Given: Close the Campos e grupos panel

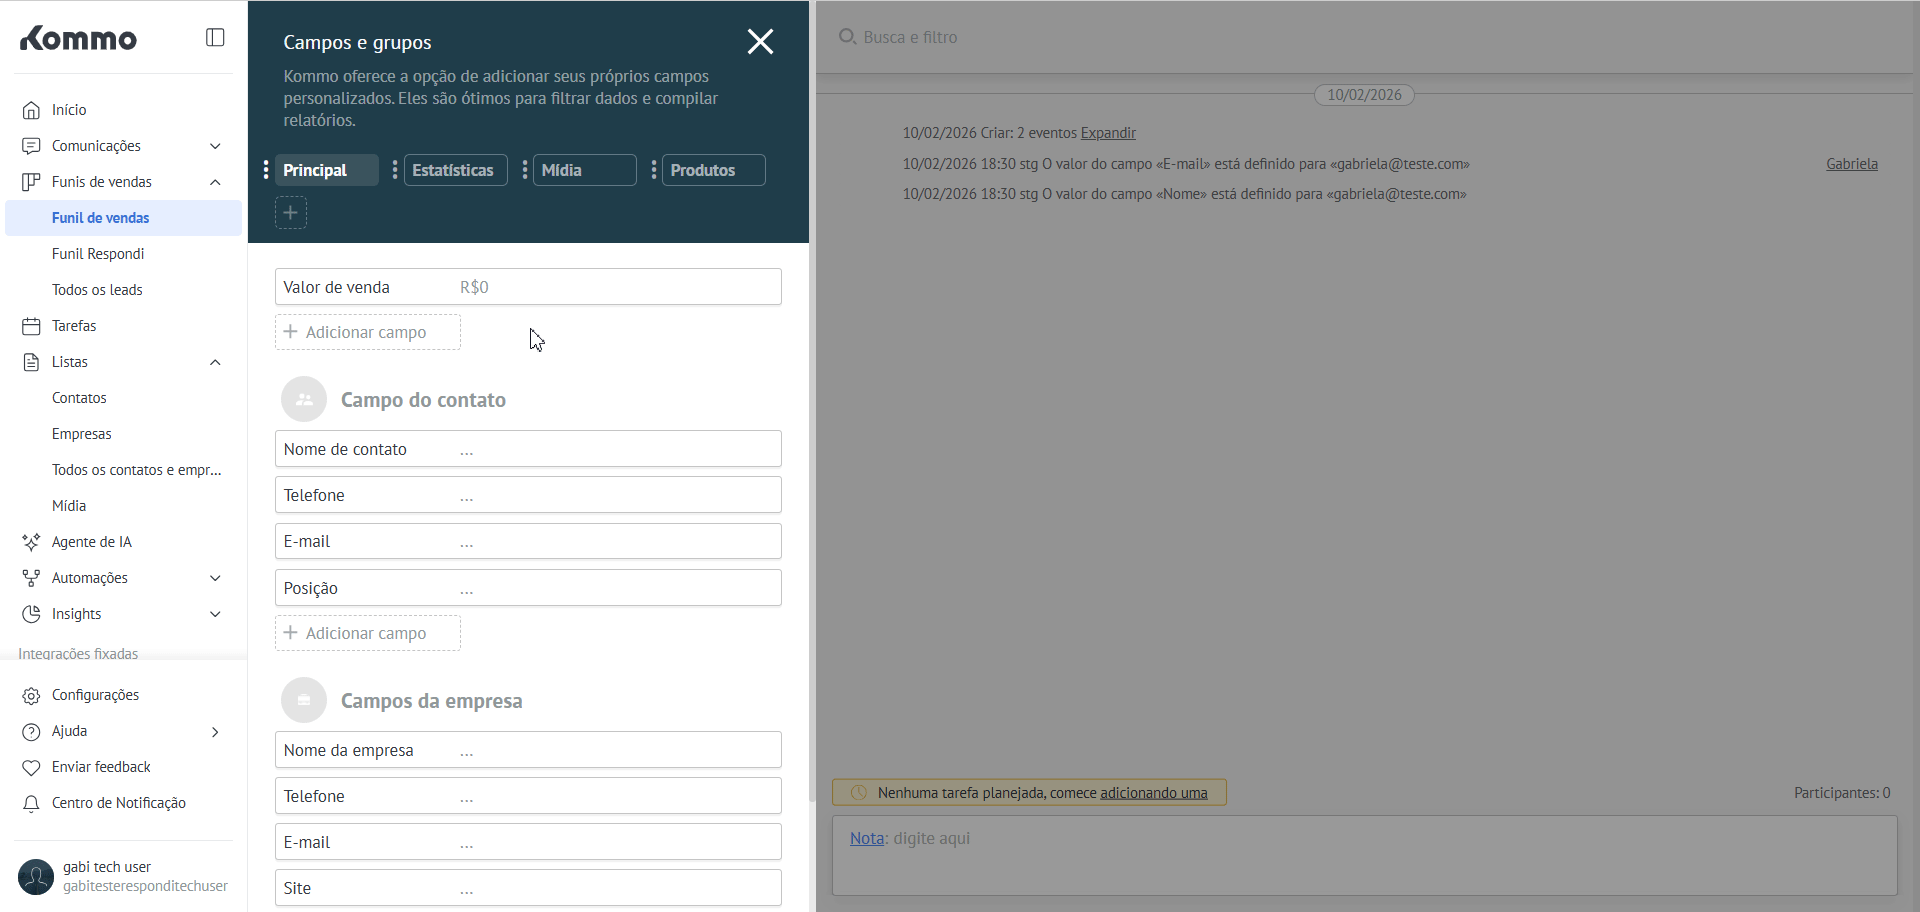Looking at the screenshot, I should (x=760, y=41).
